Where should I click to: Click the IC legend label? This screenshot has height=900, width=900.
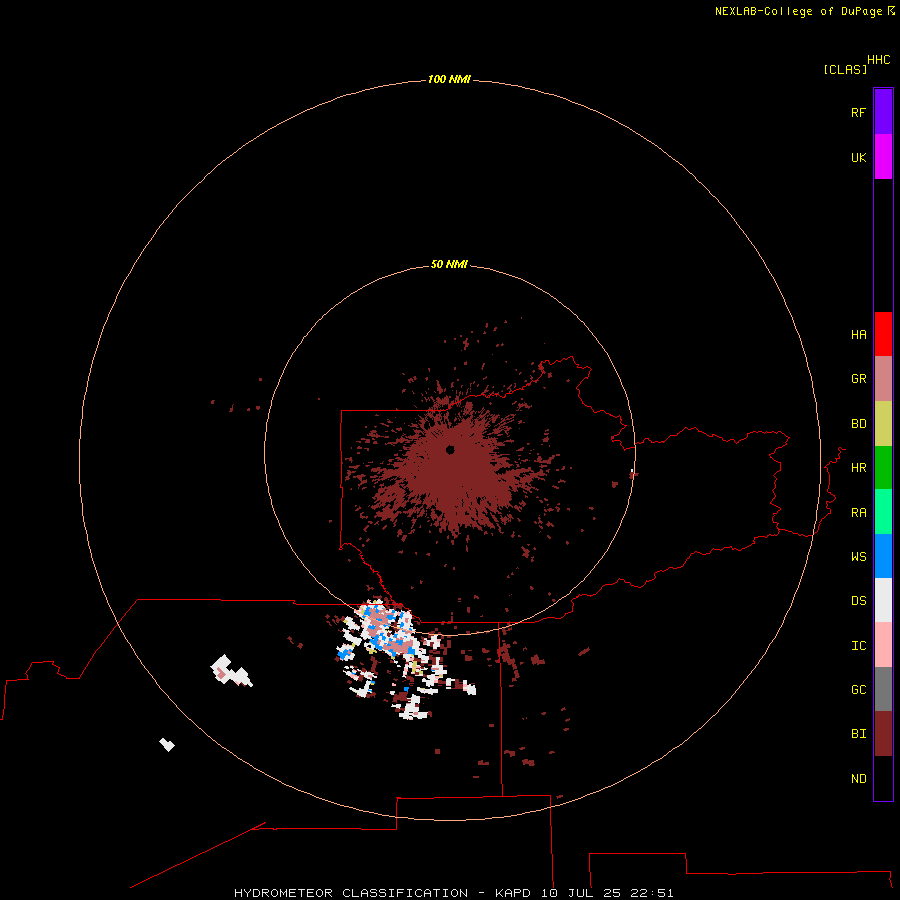tap(858, 645)
